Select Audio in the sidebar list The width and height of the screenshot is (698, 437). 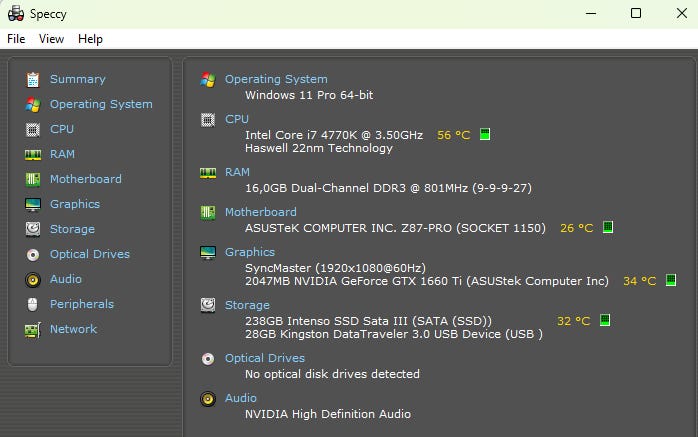(x=65, y=279)
